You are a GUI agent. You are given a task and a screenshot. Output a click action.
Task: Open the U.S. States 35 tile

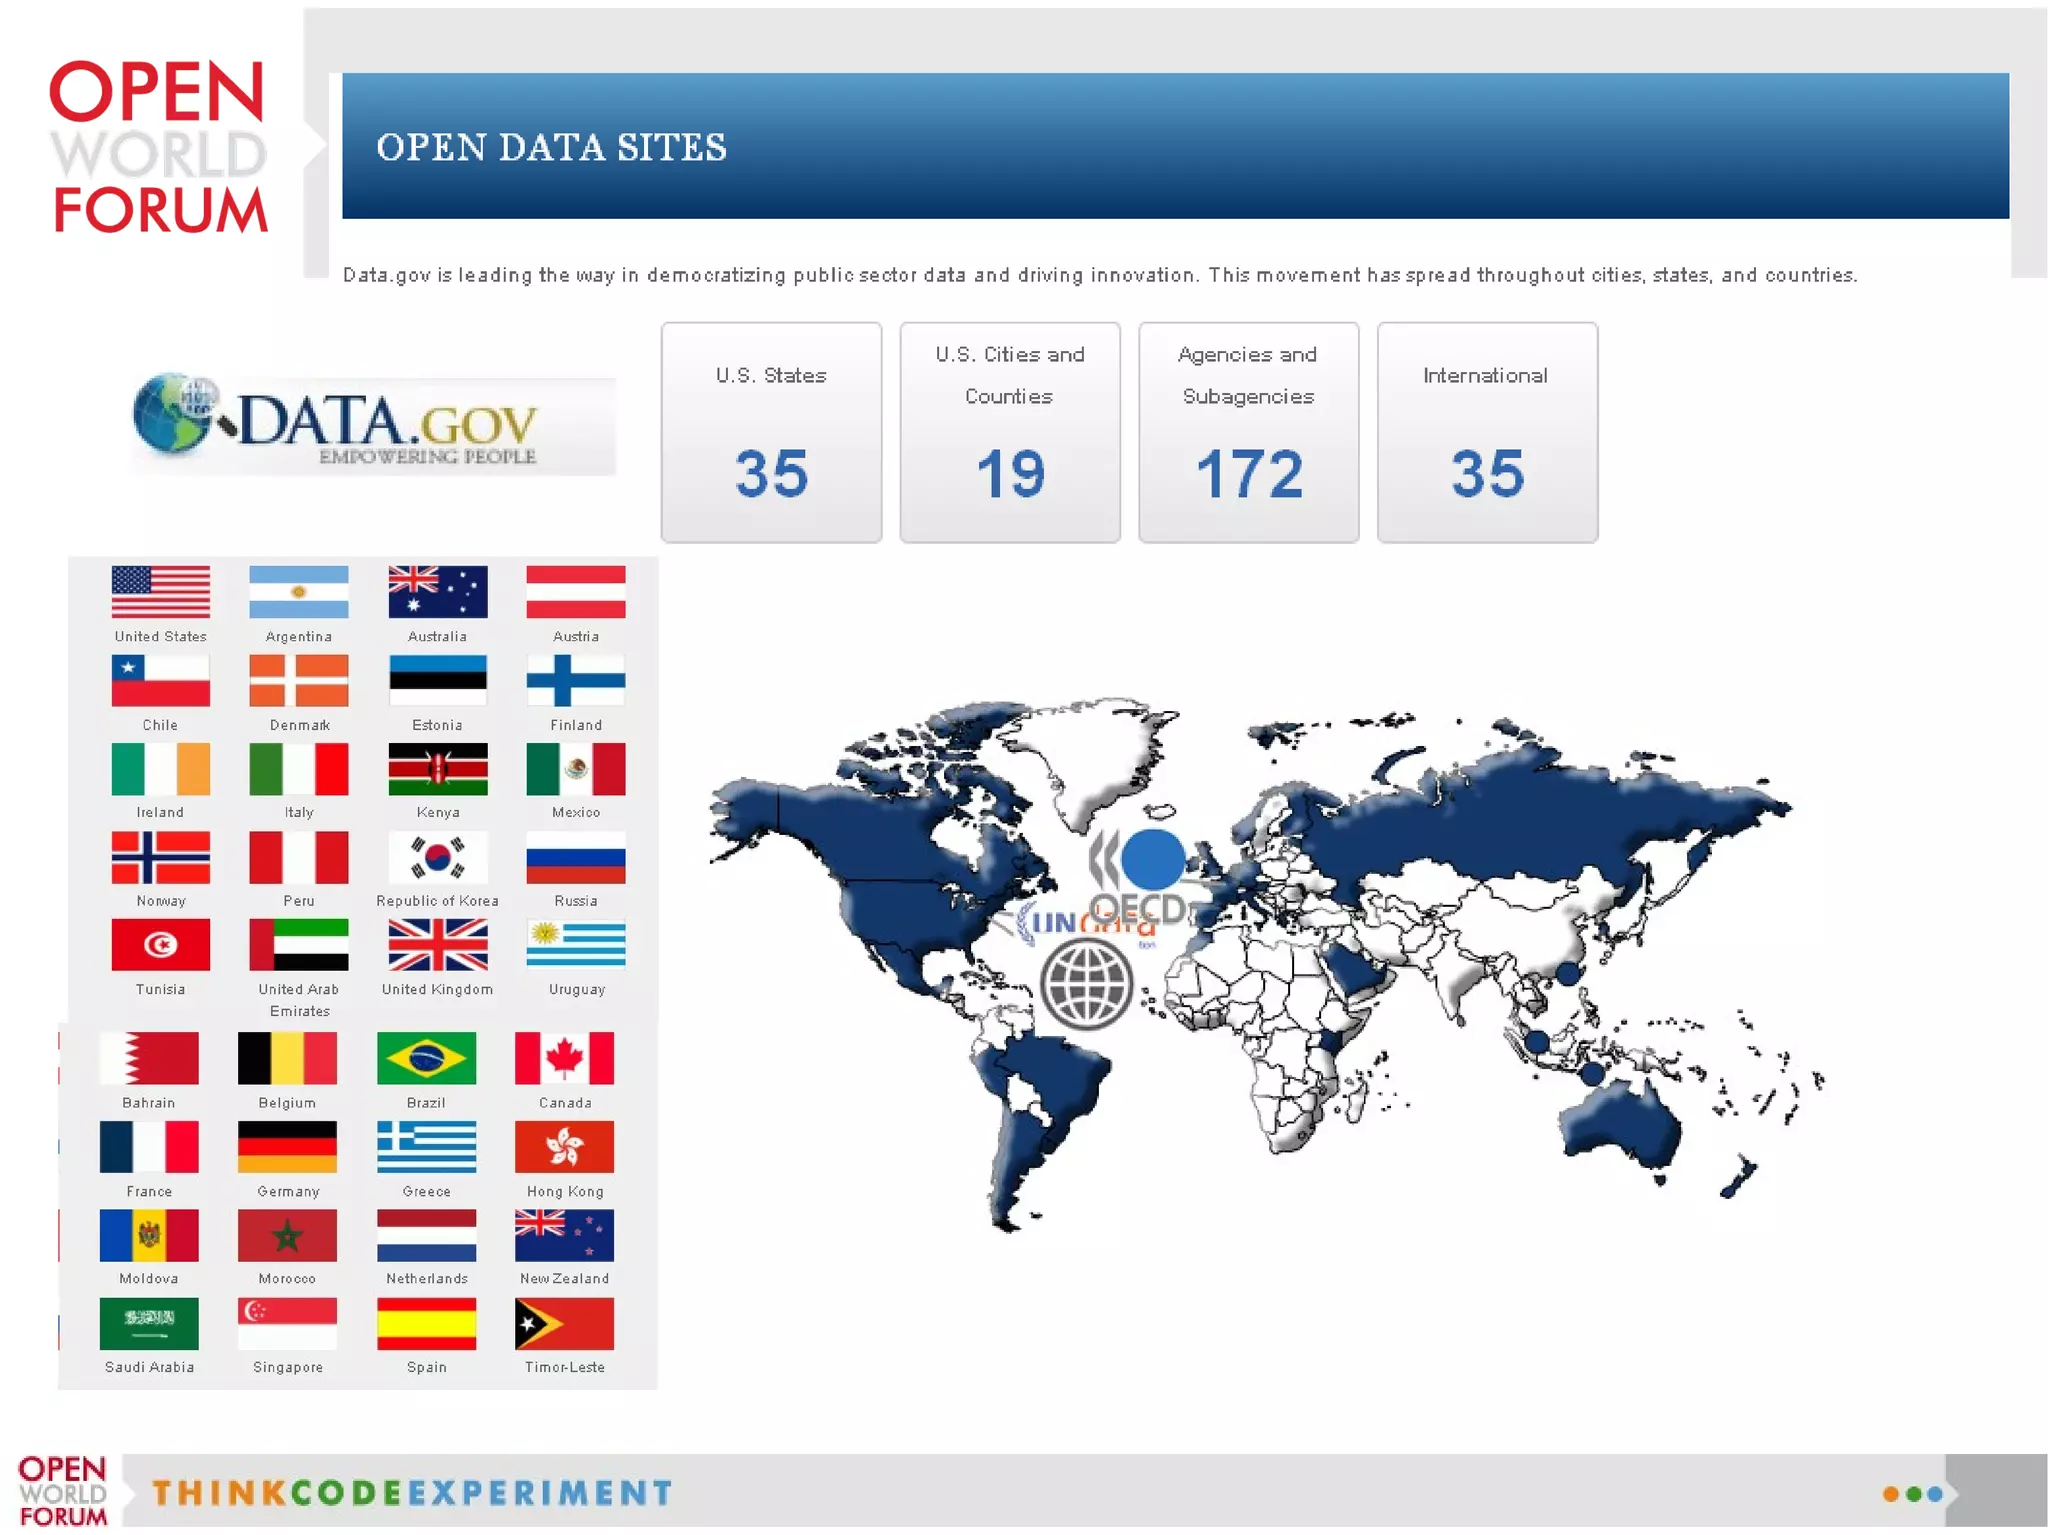tap(771, 432)
